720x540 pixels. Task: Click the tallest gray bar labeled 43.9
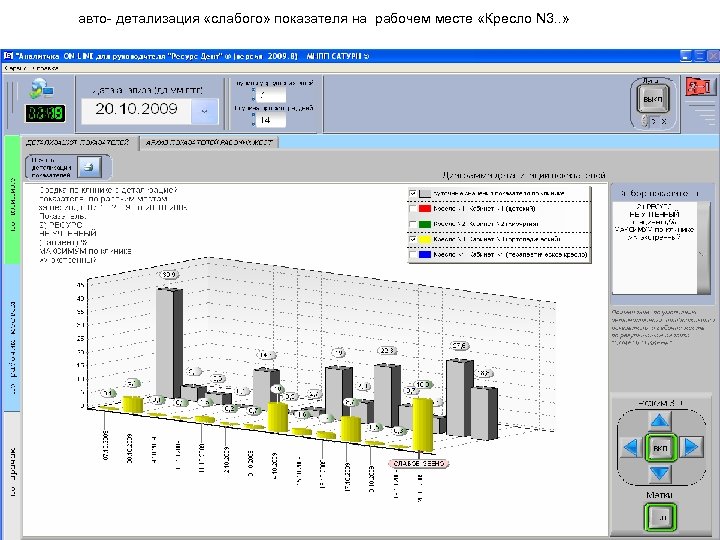[x=169, y=342]
